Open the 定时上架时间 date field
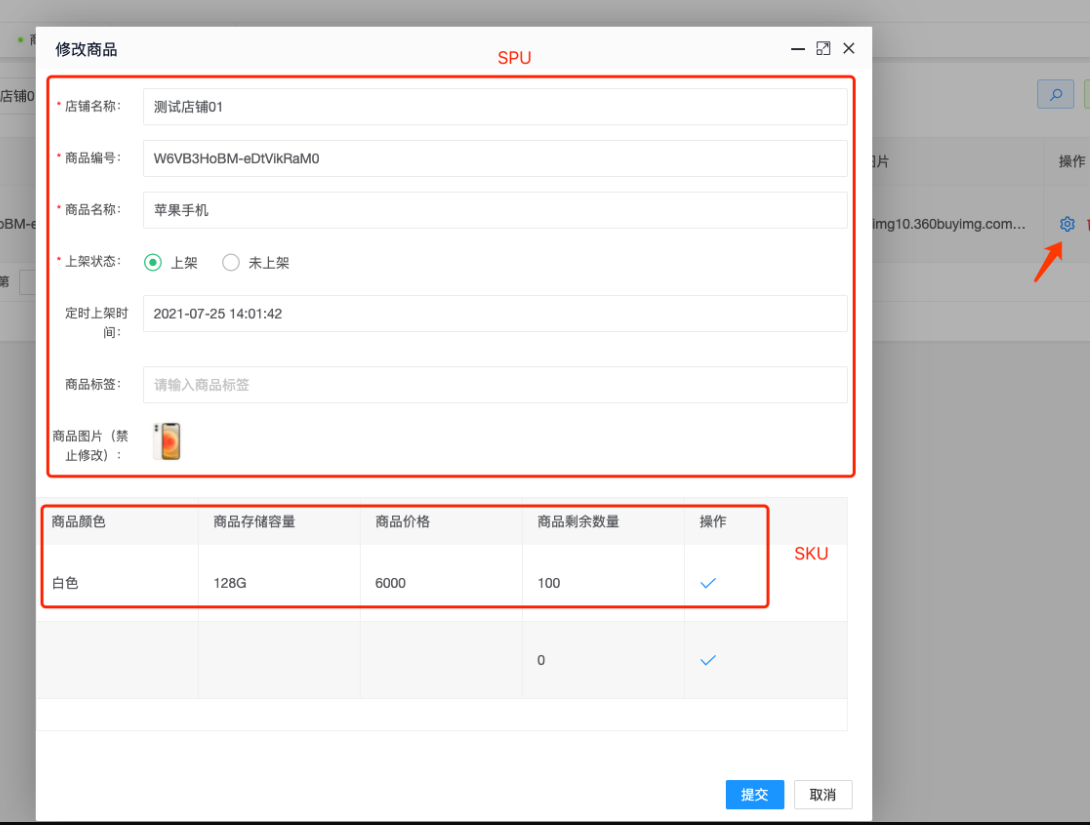The image size is (1090, 825). click(495, 313)
